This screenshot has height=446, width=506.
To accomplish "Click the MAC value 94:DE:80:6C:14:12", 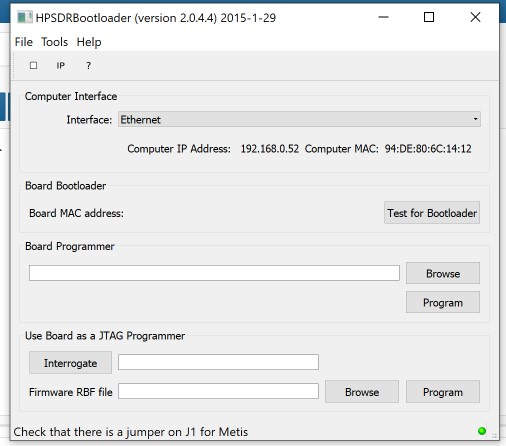I will point(428,149).
